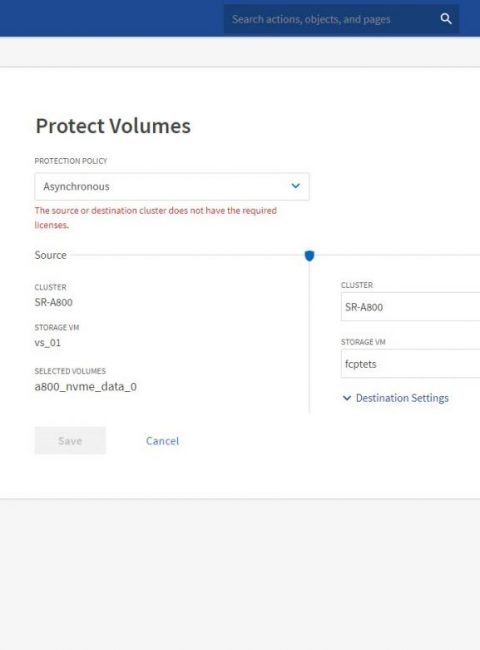Click the chevron beside Destination Settings
480x650 pixels.
(x=347, y=398)
